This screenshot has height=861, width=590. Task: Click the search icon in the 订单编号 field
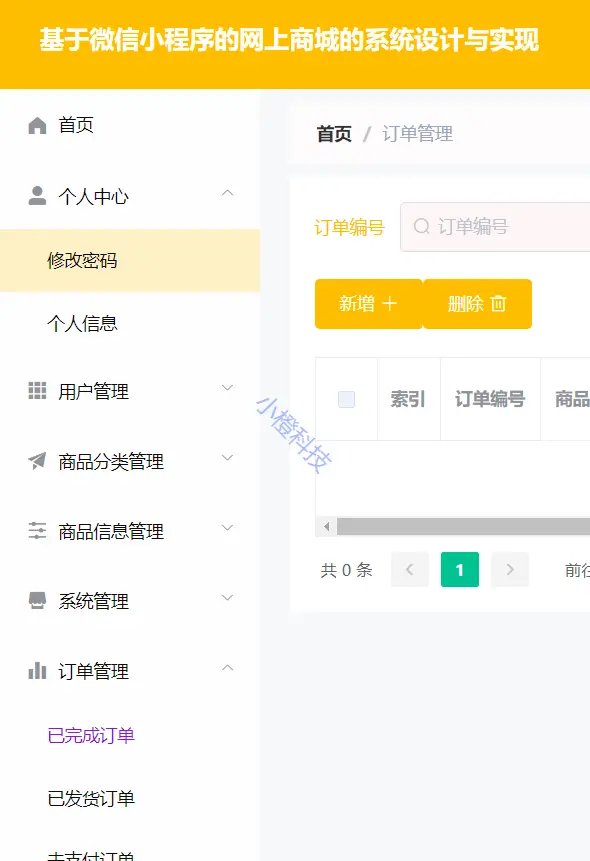pos(421,226)
